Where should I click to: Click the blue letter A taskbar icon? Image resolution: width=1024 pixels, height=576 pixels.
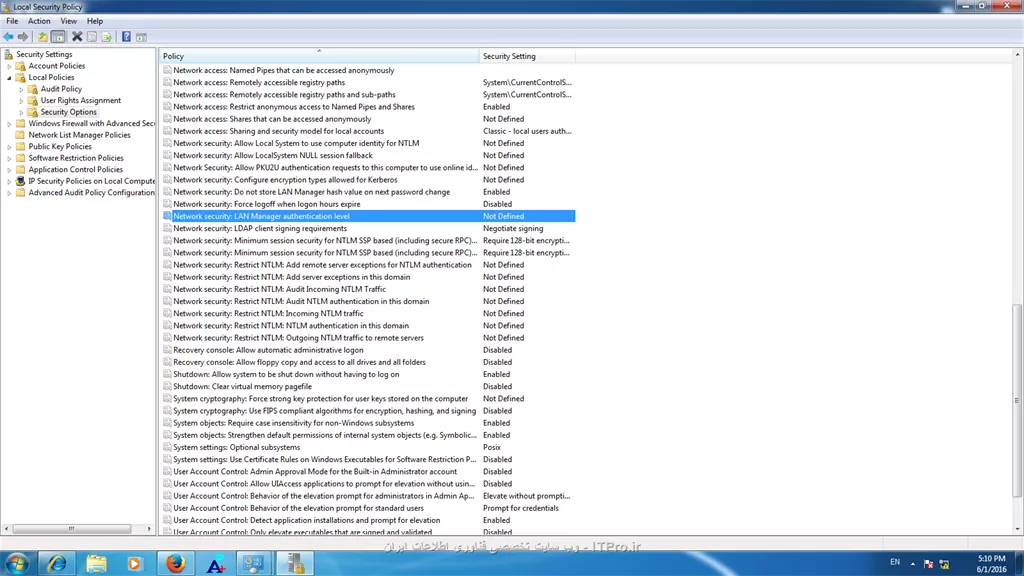(x=216, y=563)
